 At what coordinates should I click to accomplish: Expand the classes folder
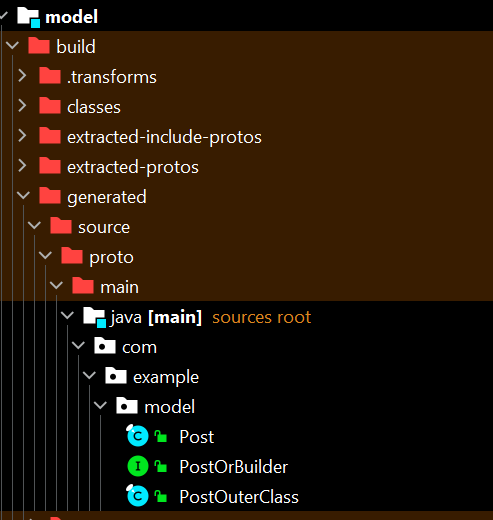(x=22, y=106)
